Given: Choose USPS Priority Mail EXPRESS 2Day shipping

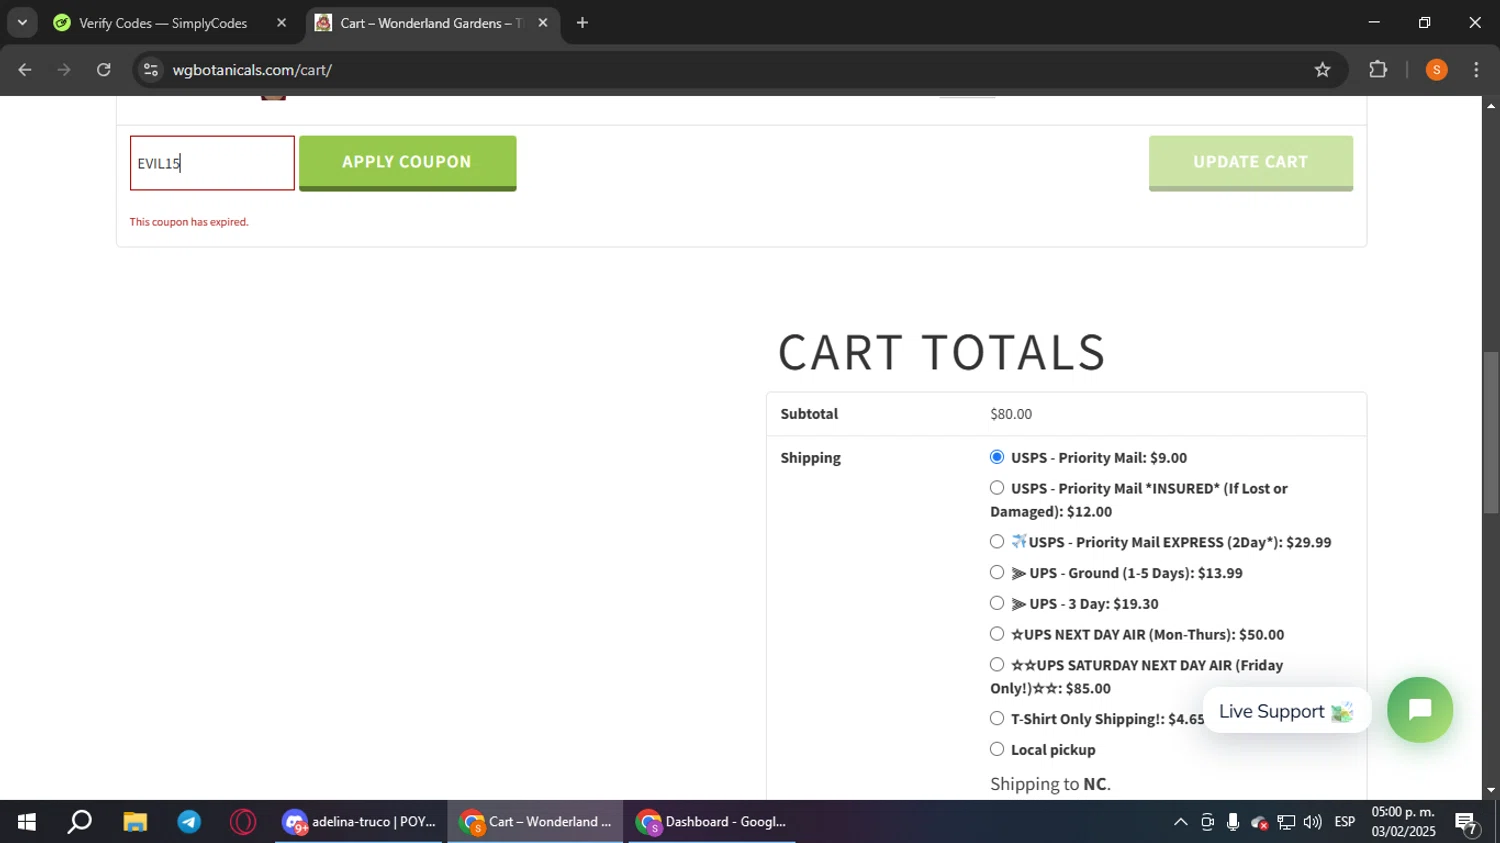Looking at the screenshot, I should [997, 542].
